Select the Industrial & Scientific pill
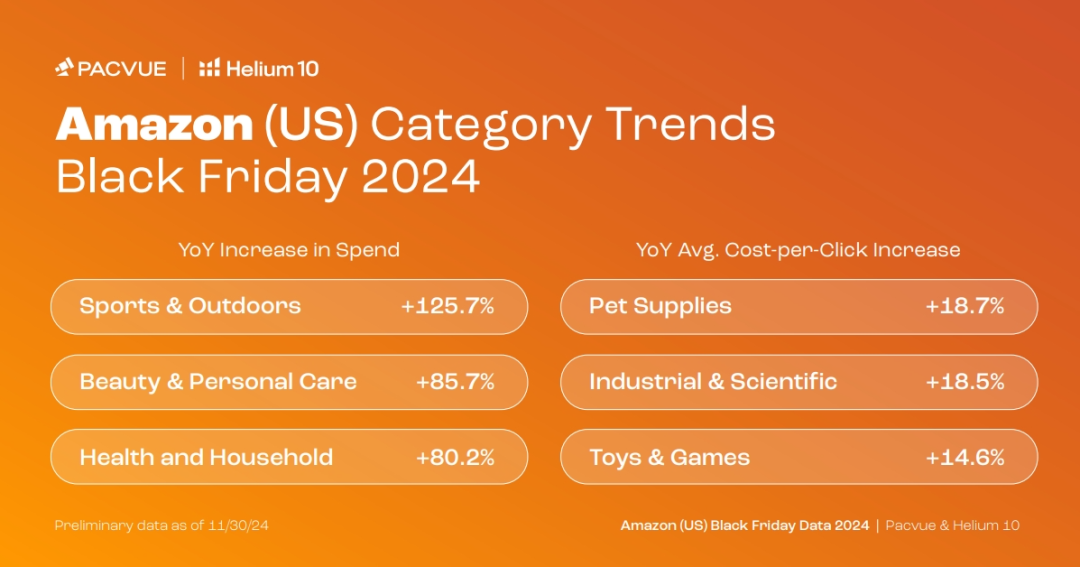1080x567 pixels. pyautogui.click(x=799, y=382)
